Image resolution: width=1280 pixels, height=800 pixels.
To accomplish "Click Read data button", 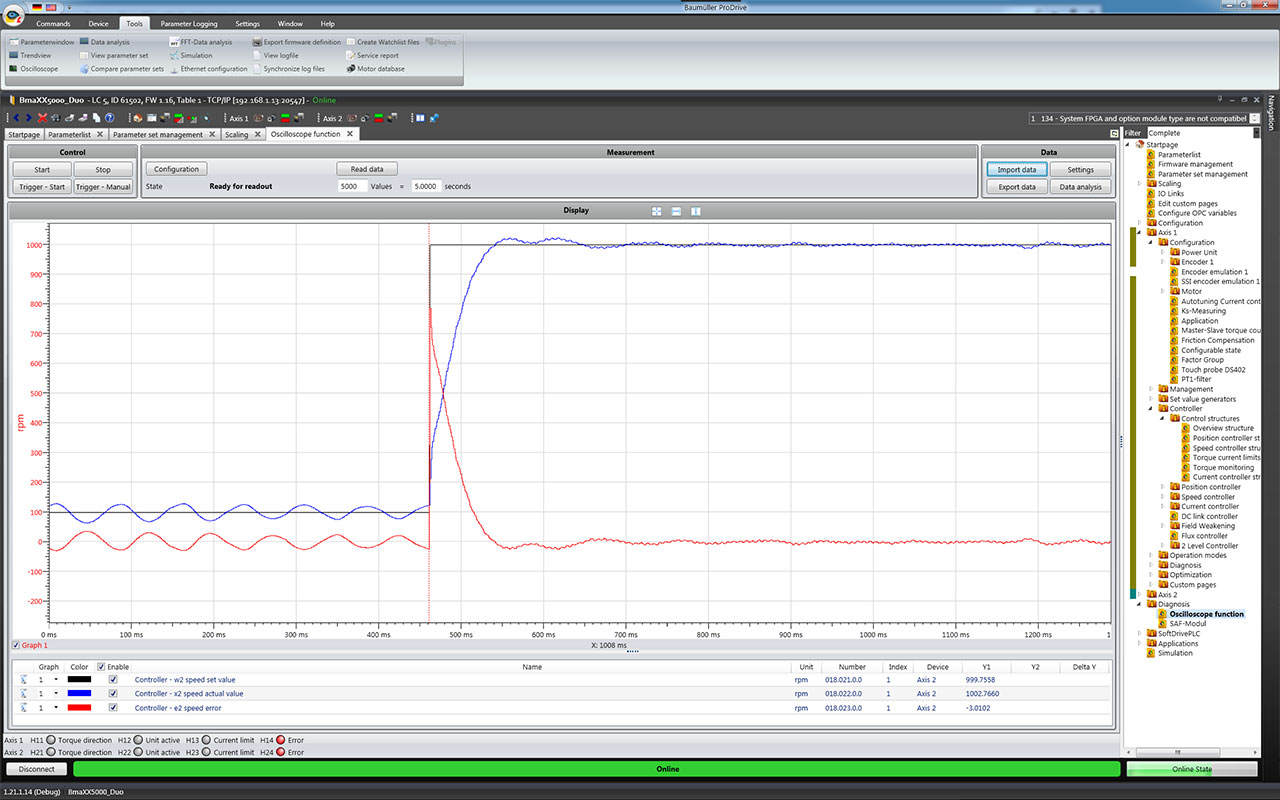I will click(367, 169).
